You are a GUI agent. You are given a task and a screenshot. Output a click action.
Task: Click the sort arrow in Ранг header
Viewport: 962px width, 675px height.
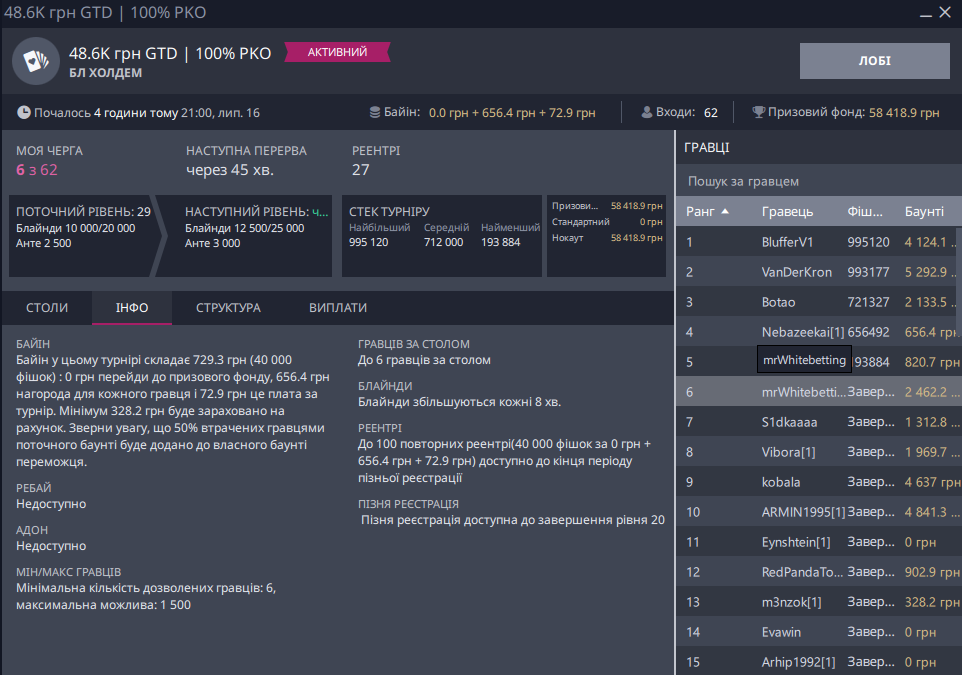pos(725,211)
